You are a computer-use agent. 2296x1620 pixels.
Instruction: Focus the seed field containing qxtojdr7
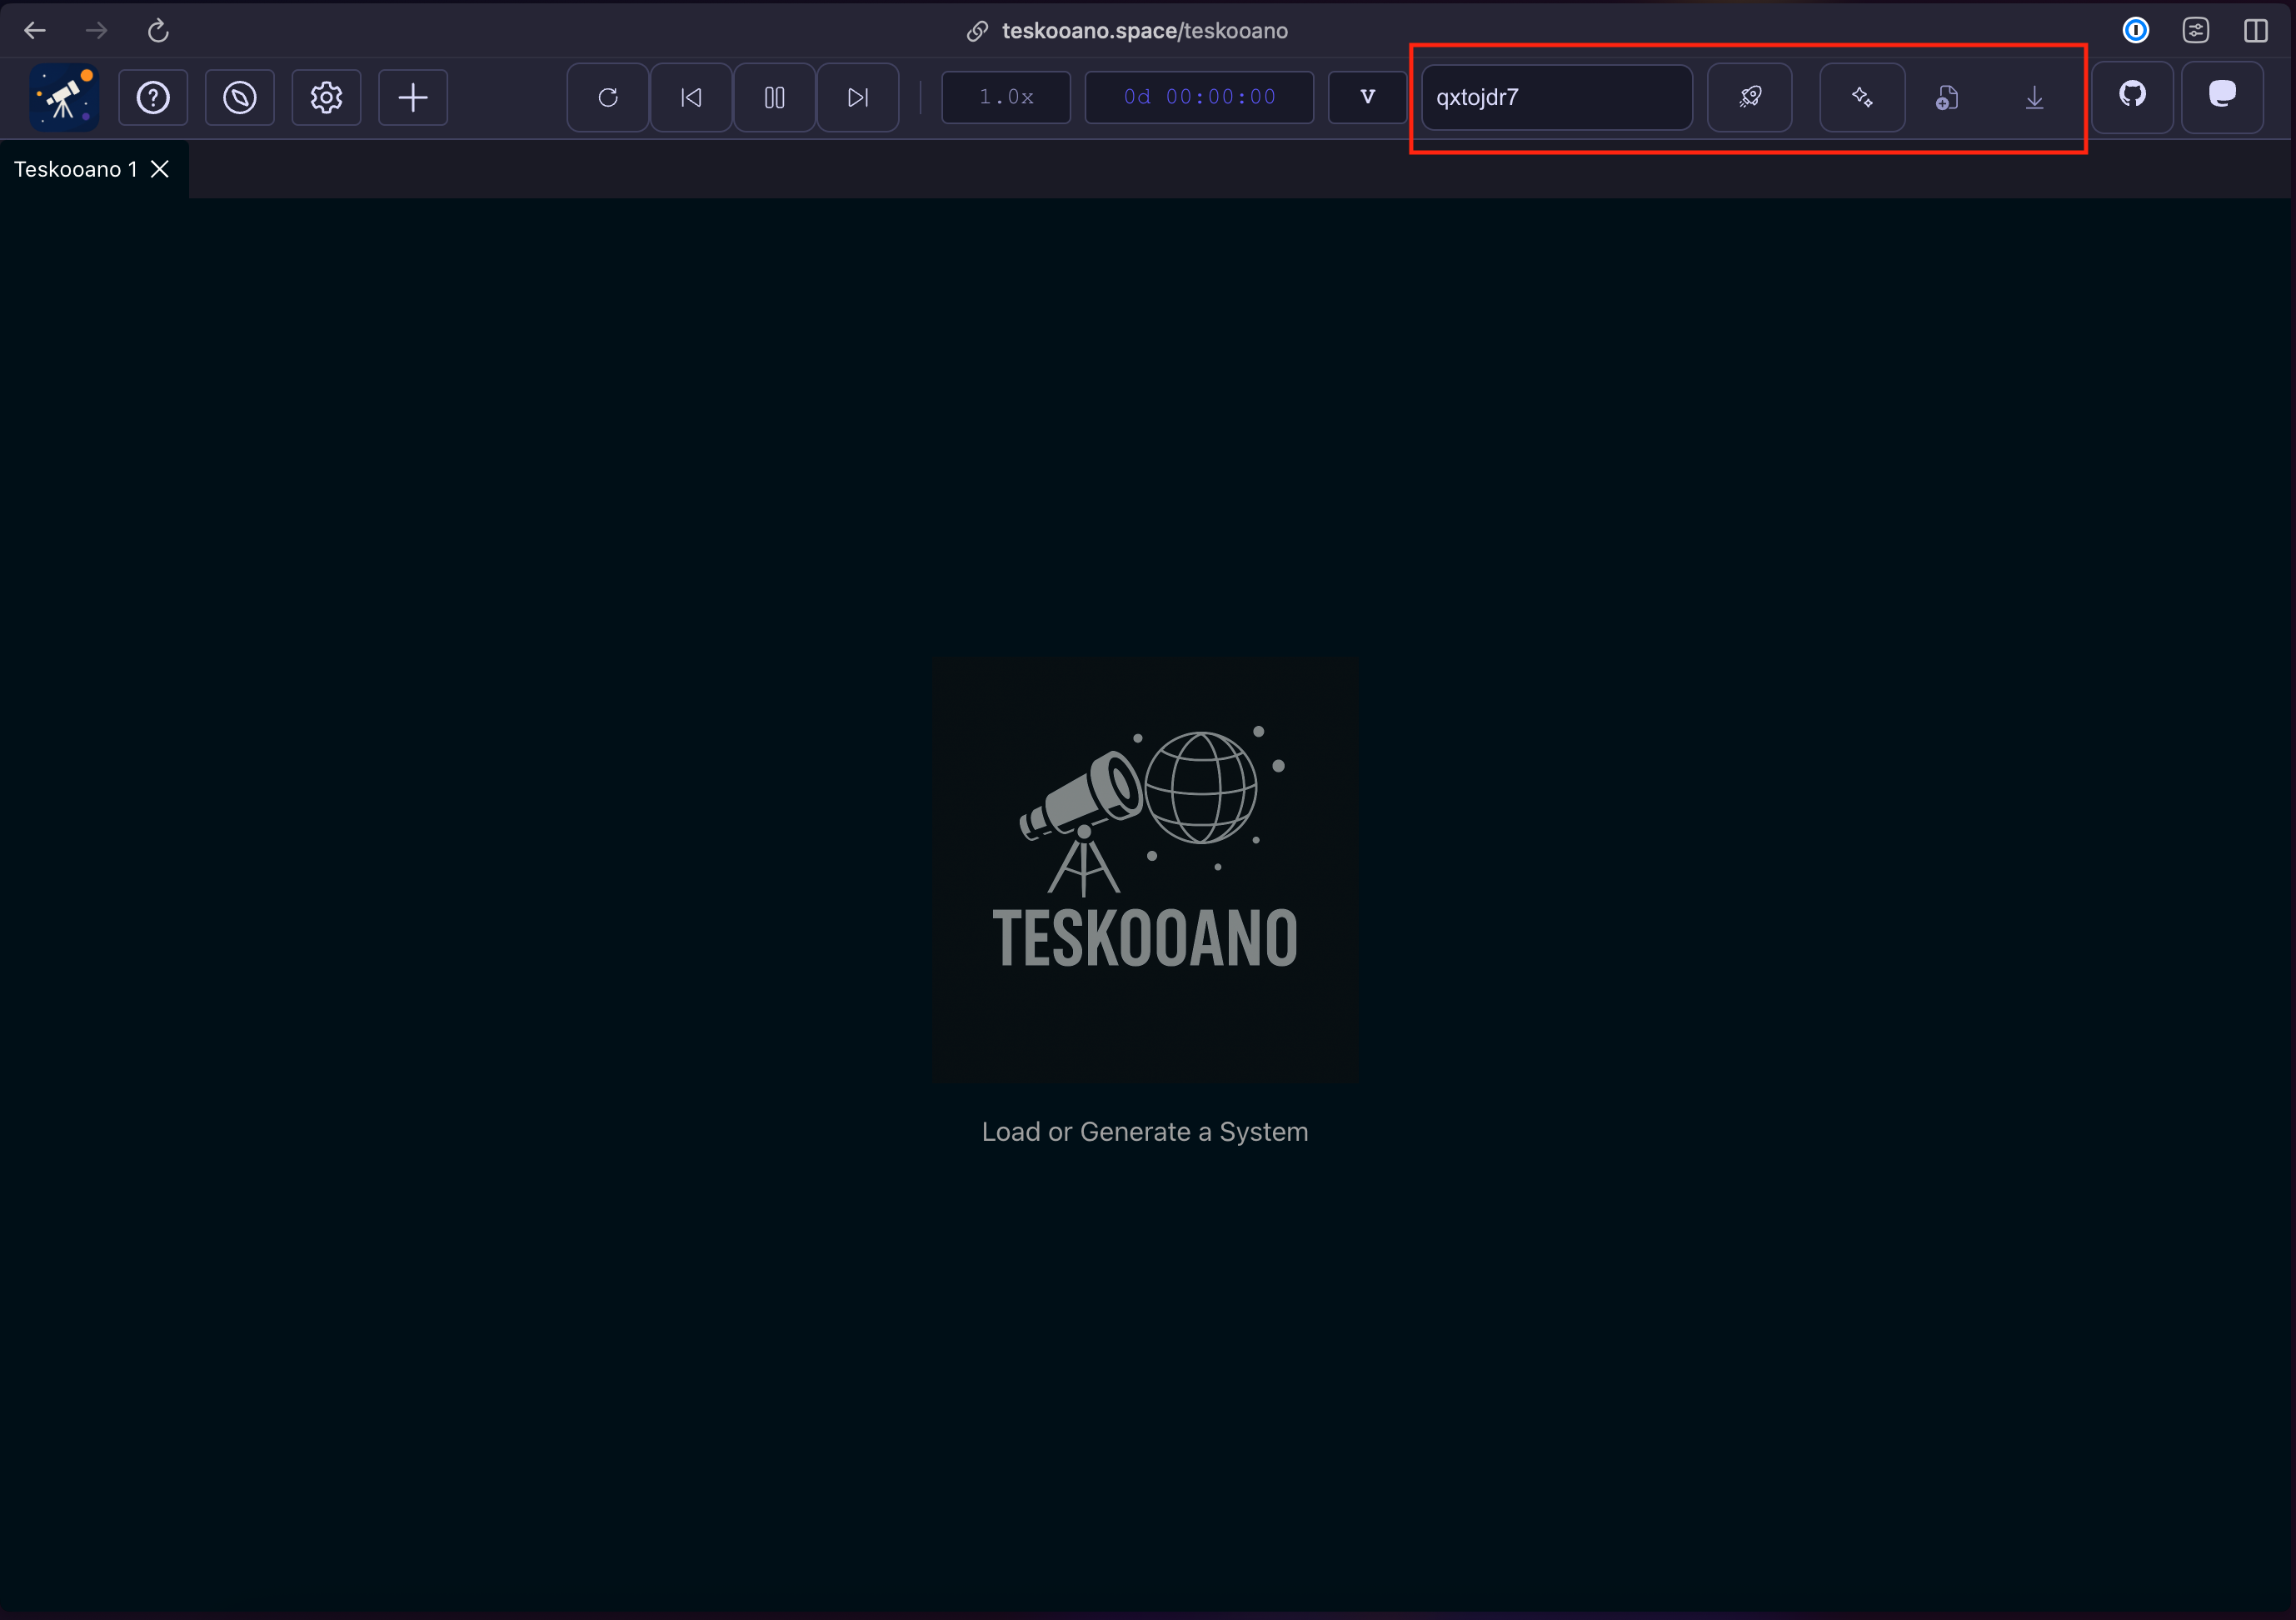point(1557,97)
